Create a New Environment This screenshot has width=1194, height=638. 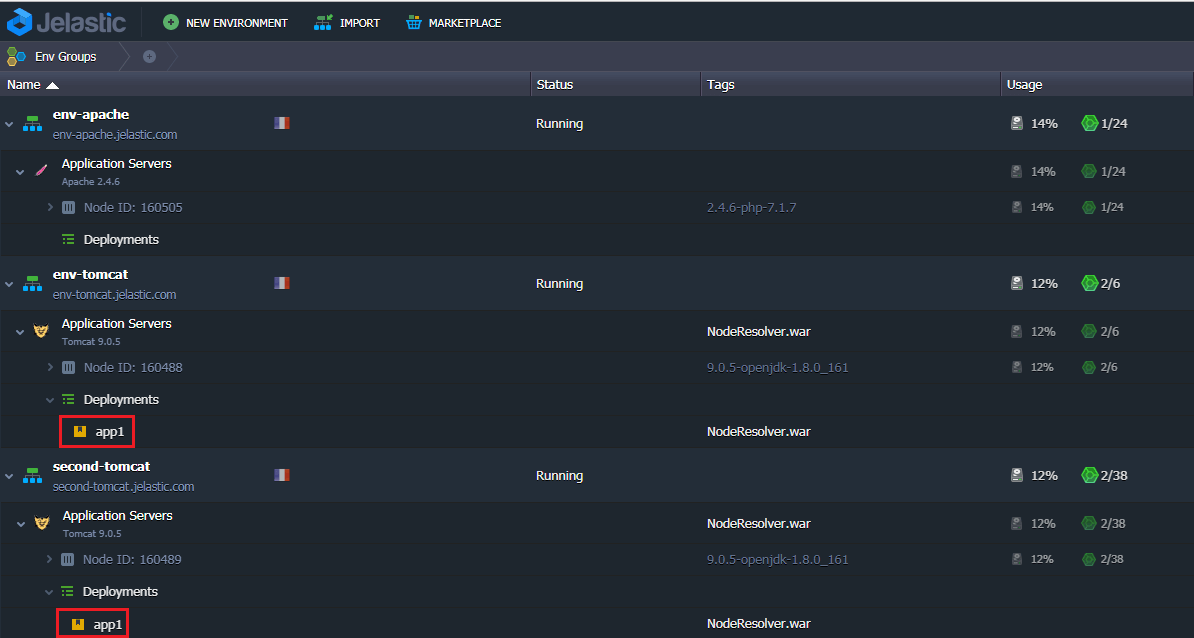coord(225,23)
